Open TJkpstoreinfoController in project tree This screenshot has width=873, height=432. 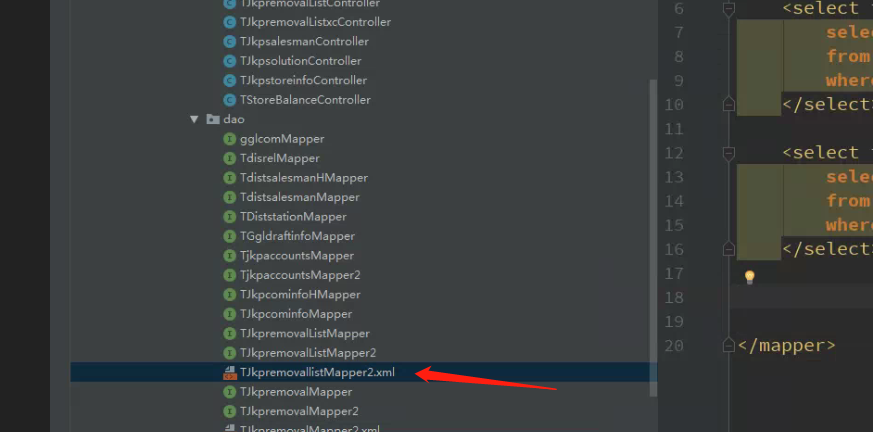pyautogui.click(x=303, y=81)
